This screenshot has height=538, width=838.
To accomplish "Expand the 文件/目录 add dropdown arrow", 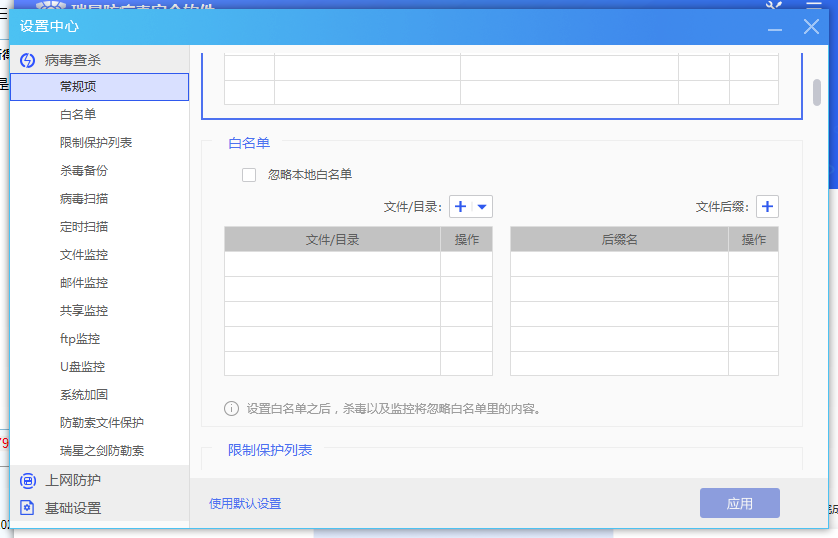I will pos(482,207).
